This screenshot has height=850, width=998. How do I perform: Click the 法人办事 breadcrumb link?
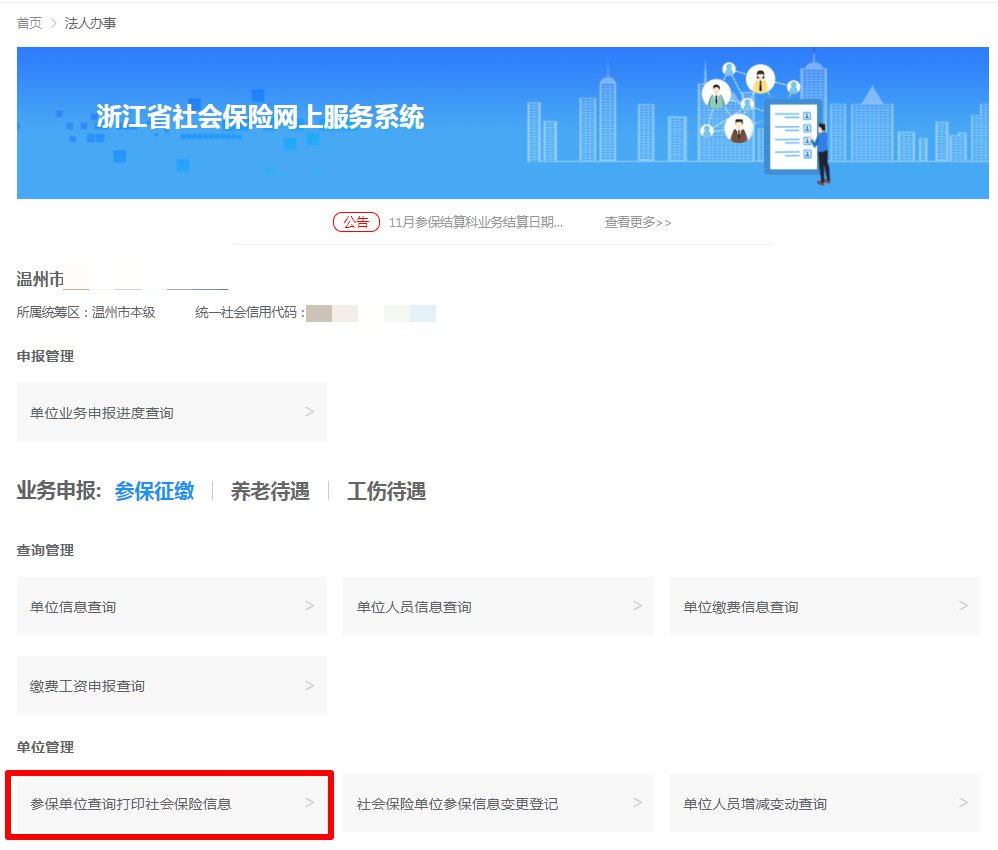point(90,22)
